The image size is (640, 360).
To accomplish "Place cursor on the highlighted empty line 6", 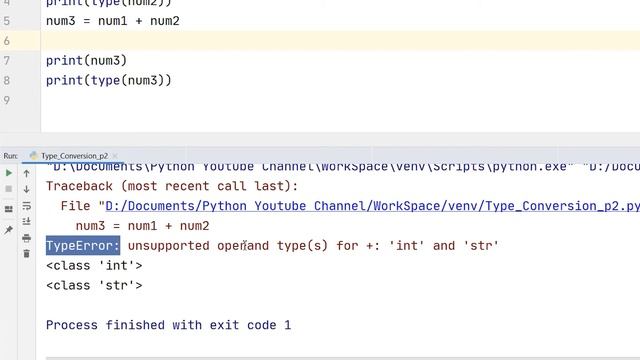I will tap(340, 41).
